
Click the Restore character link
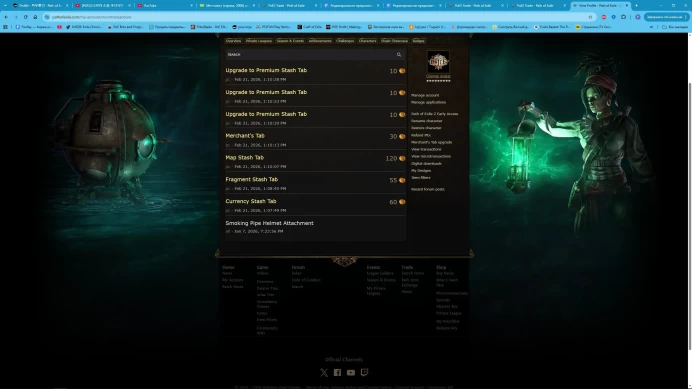point(426,128)
